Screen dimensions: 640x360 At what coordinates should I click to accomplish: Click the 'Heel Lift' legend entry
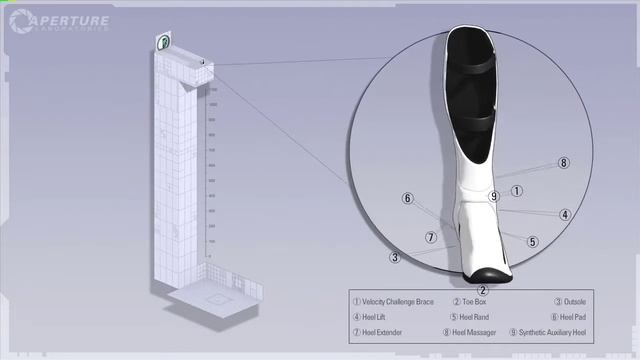[x=369, y=317]
